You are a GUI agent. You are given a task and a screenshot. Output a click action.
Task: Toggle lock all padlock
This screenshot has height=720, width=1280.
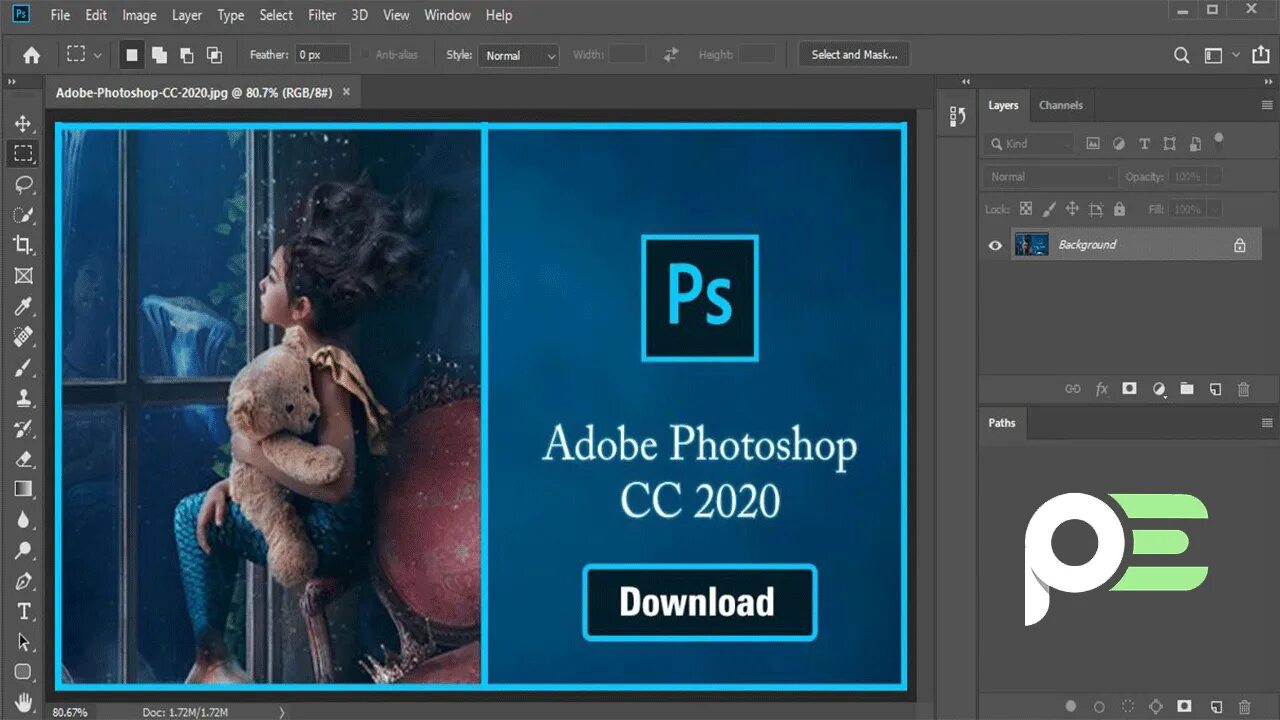(x=1119, y=209)
